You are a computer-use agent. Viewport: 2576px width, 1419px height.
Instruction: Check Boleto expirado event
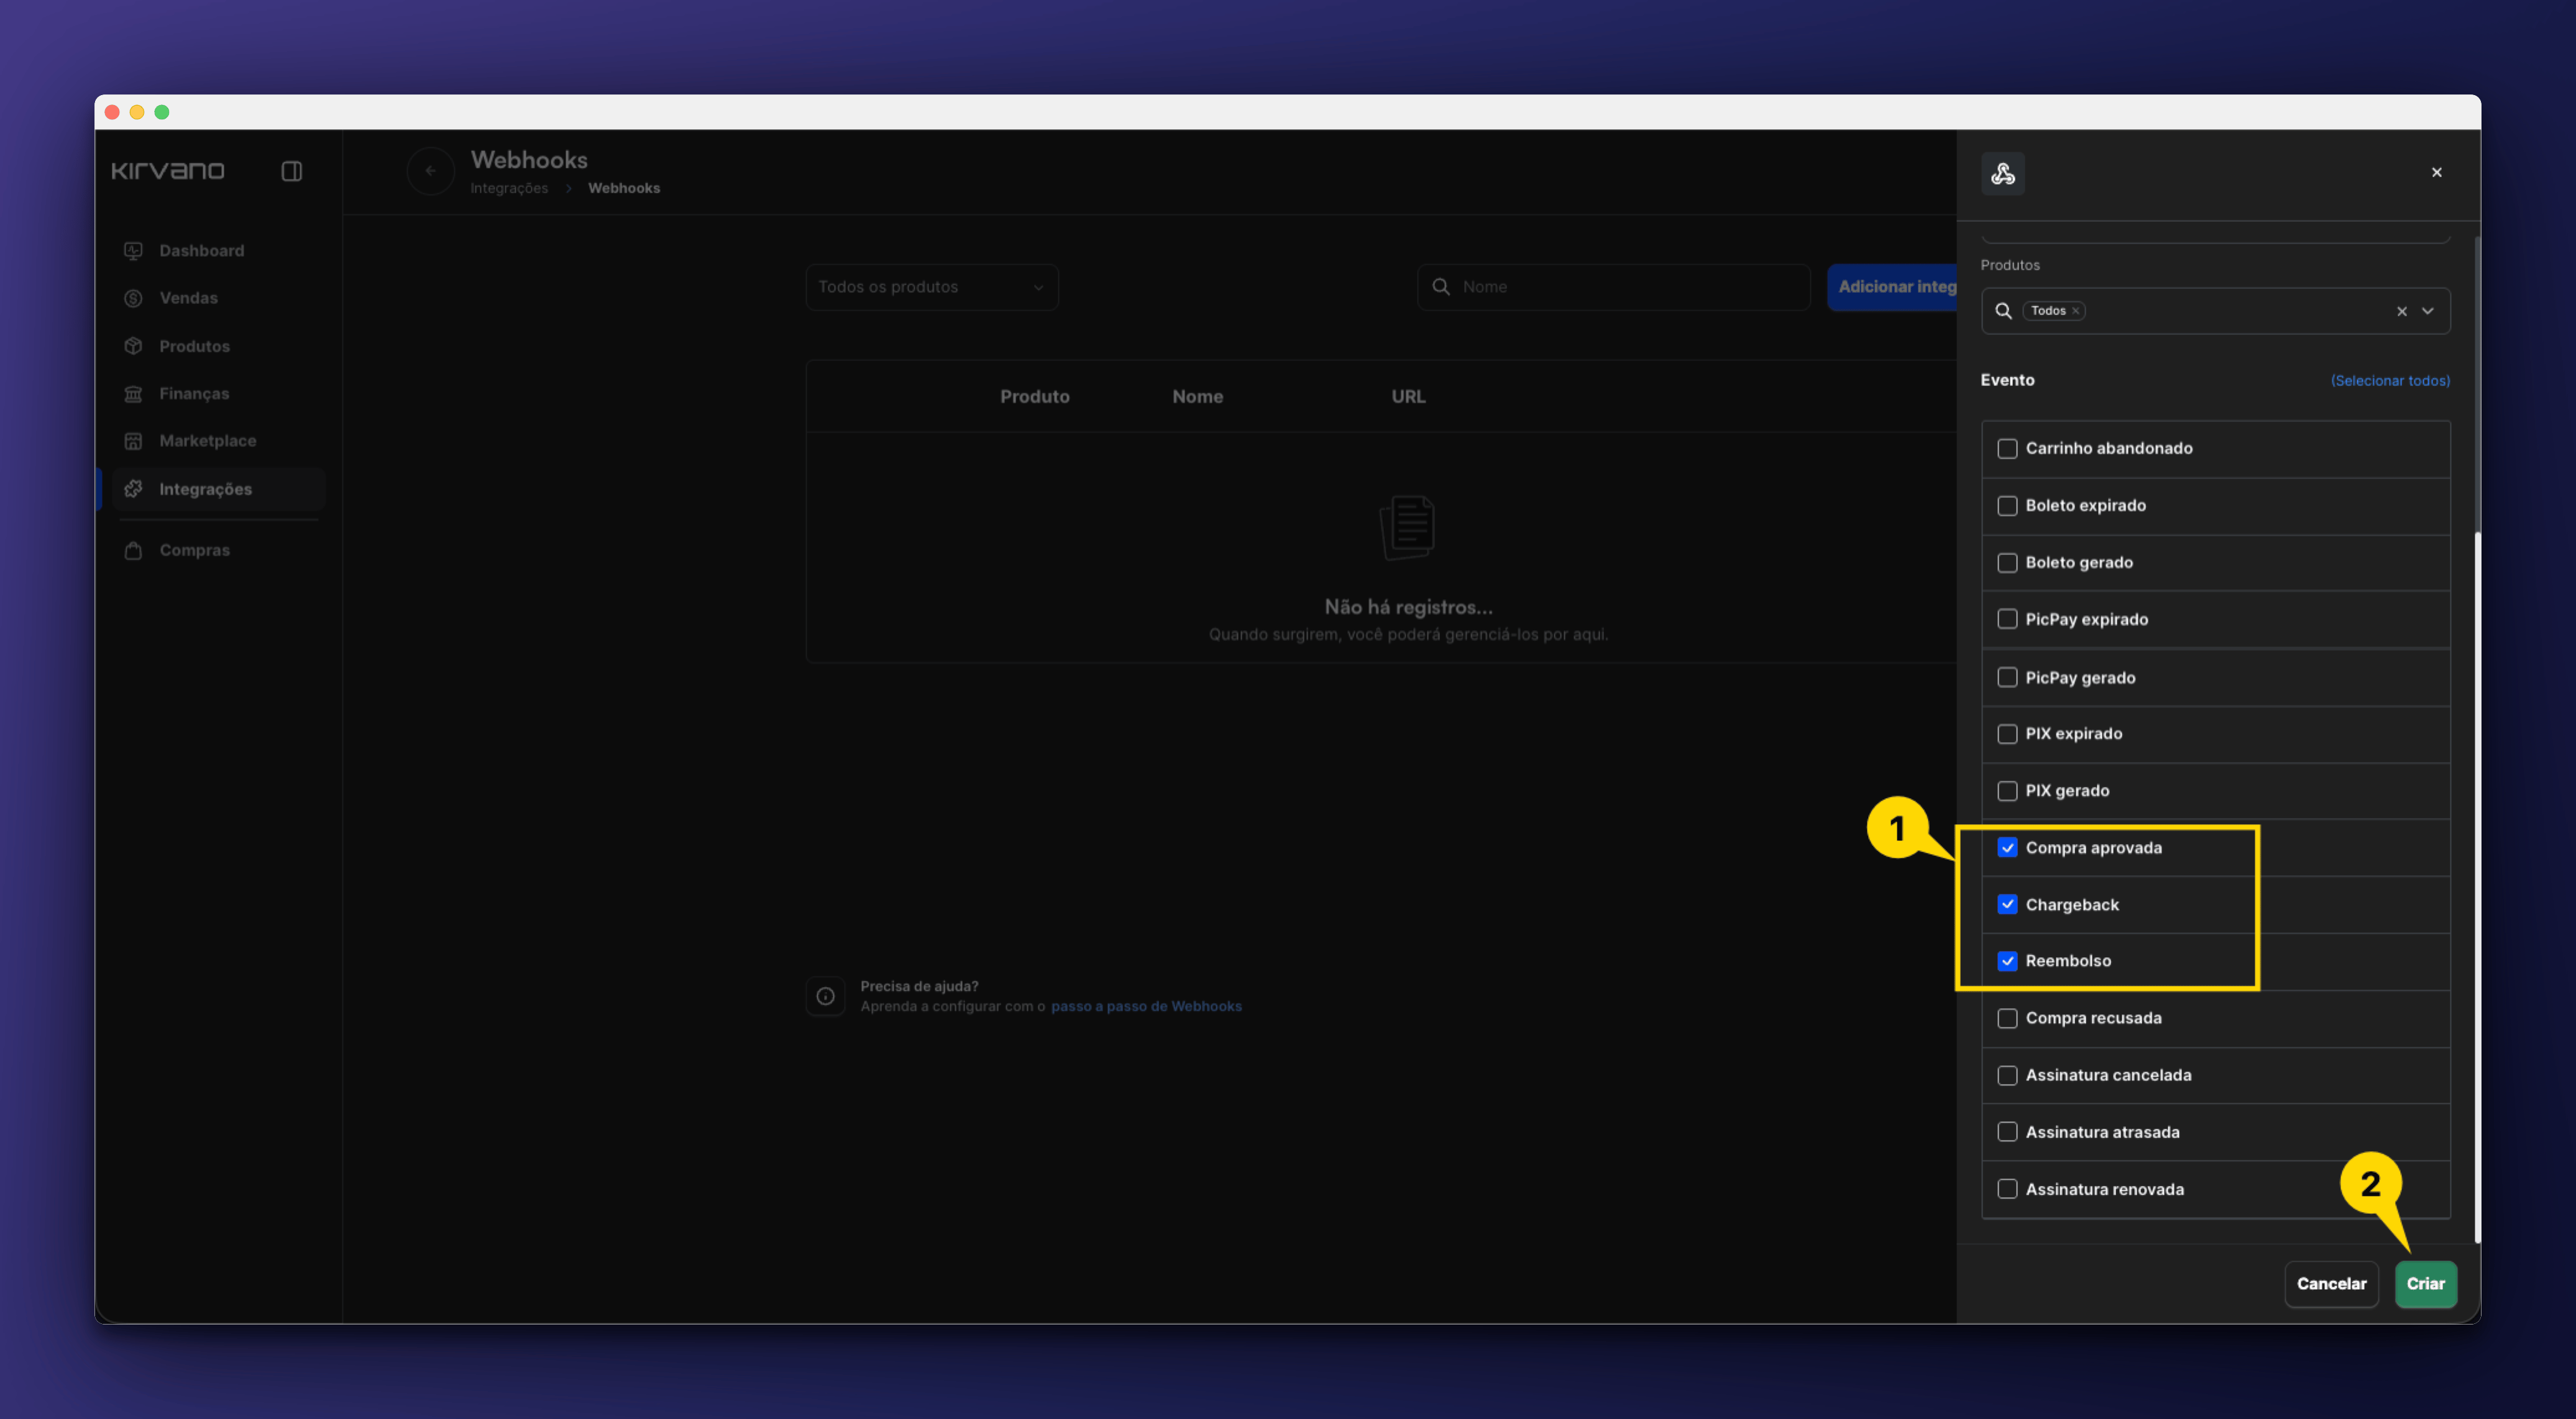click(x=2007, y=506)
